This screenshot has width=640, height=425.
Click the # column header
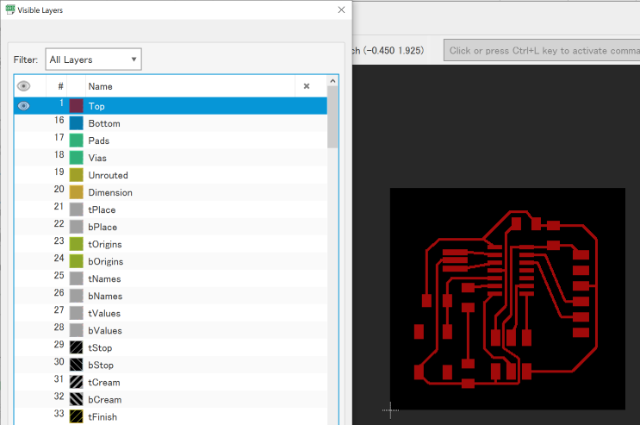[x=60, y=87]
